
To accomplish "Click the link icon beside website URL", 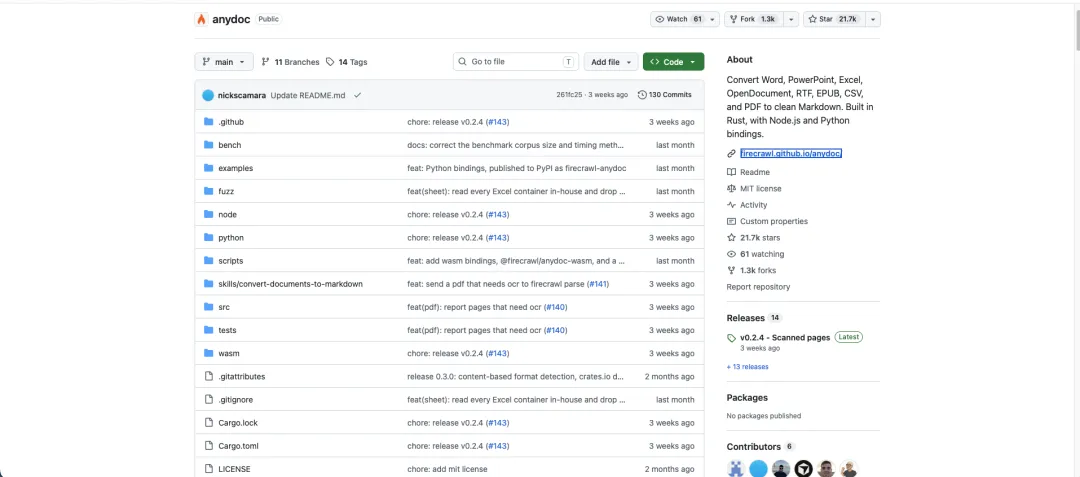I will click(731, 153).
